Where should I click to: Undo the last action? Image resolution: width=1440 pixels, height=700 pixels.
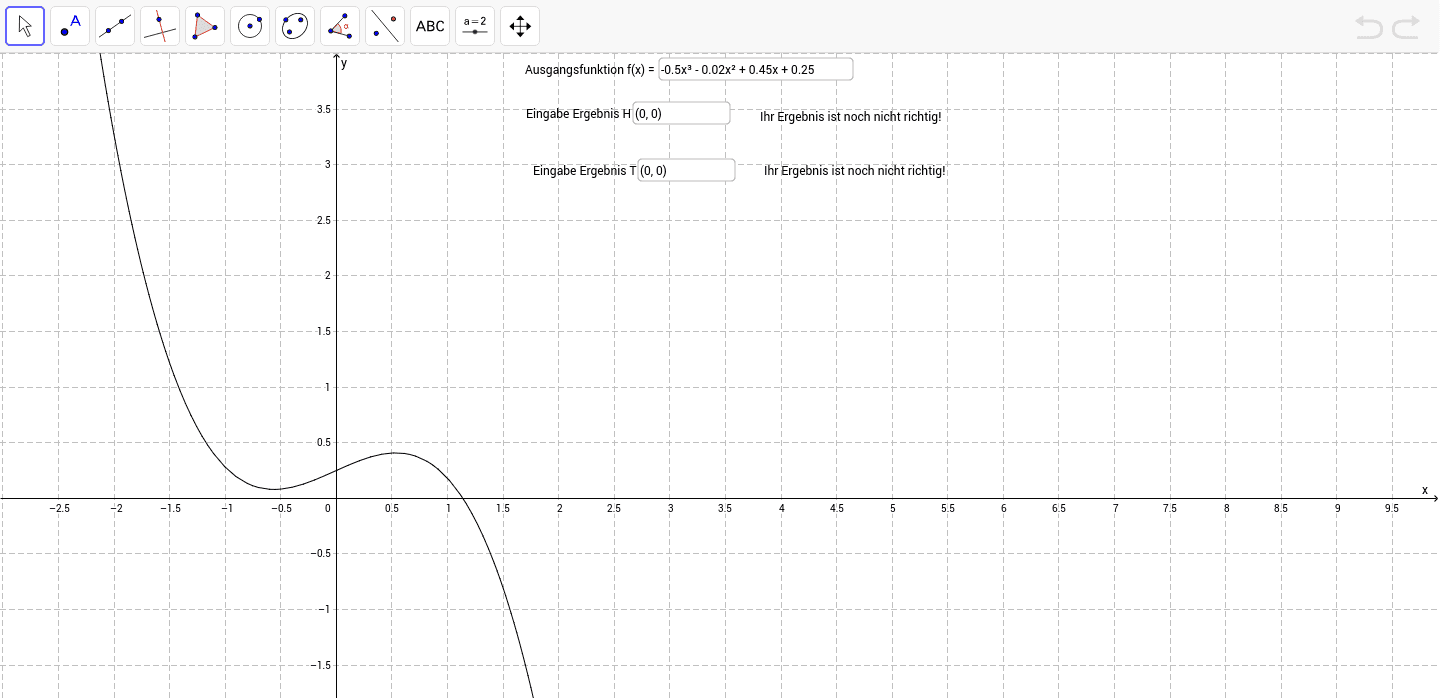(x=1369, y=27)
